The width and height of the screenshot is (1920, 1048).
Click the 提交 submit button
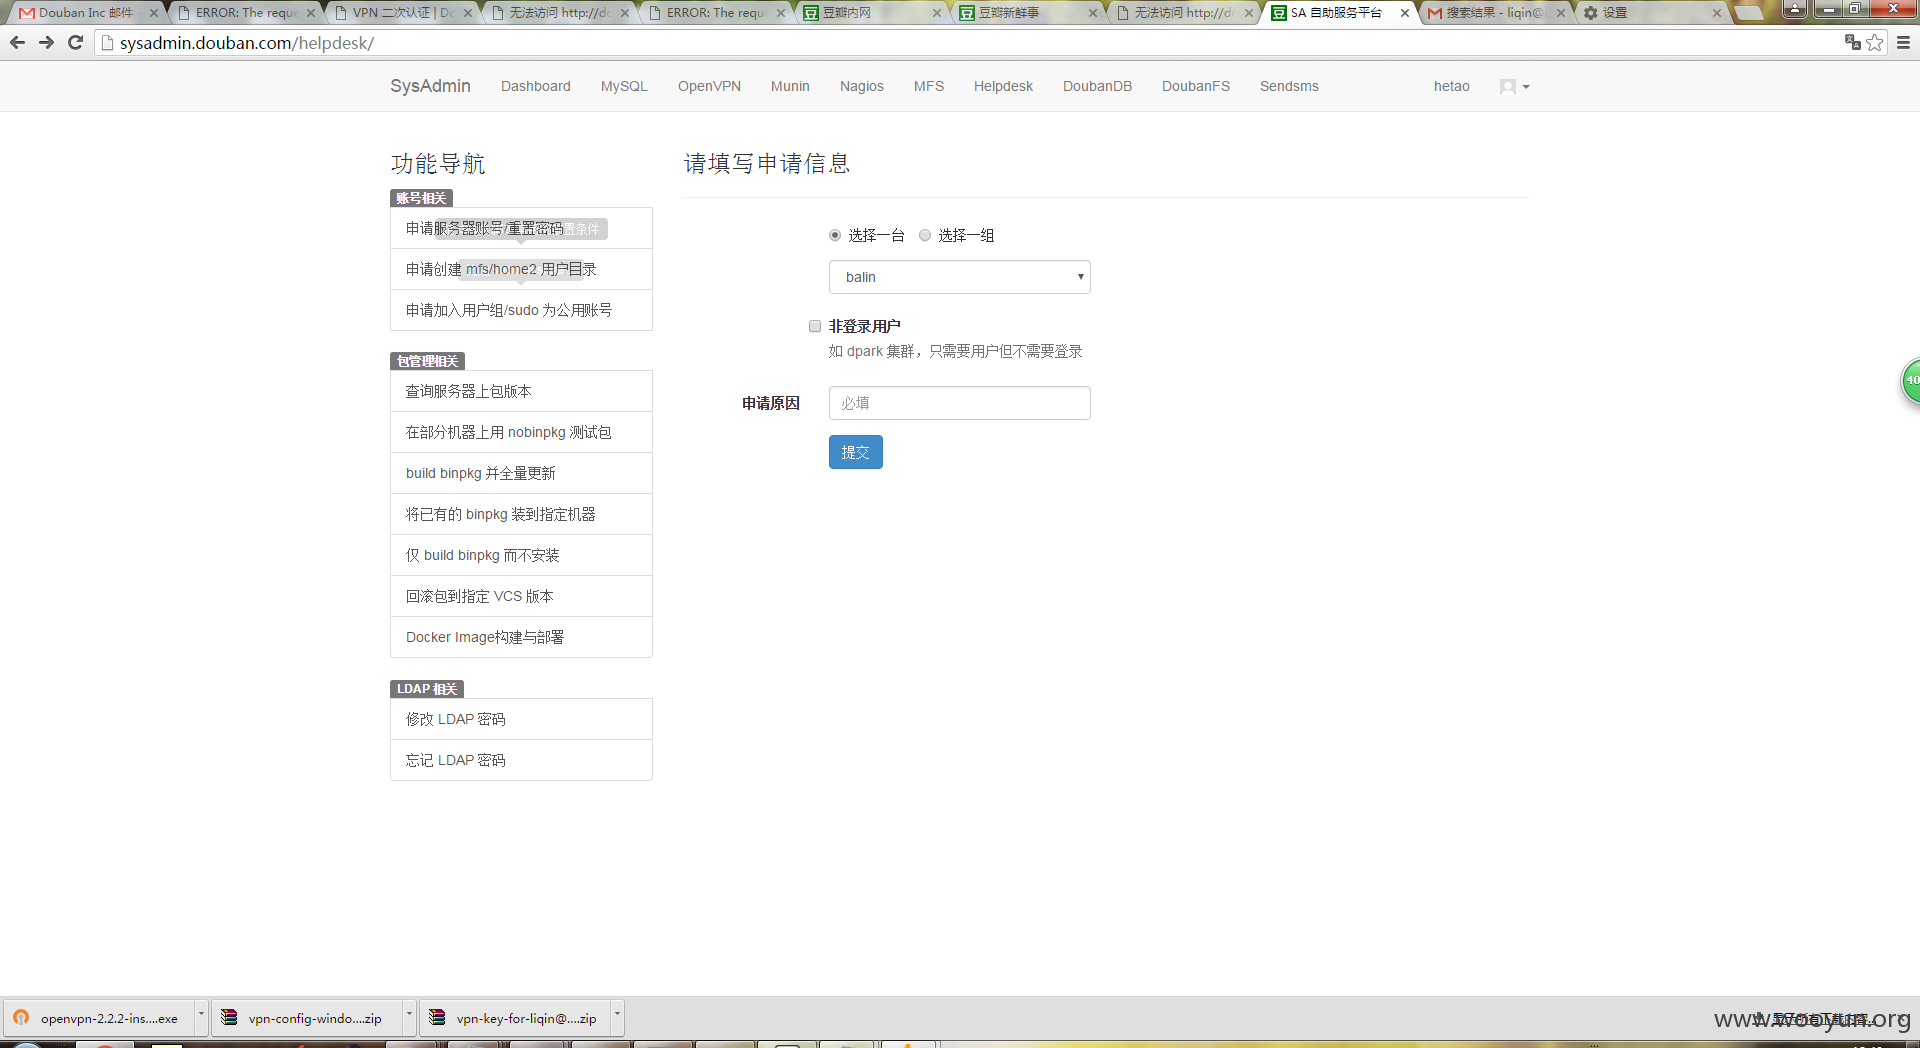pyautogui.click(x=856, y=452)
